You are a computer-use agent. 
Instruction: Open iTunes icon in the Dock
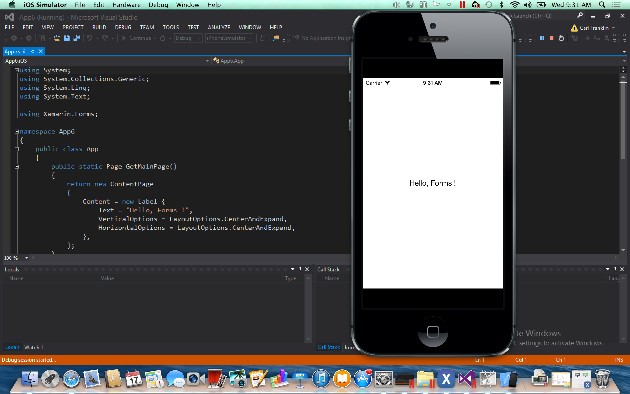321,379
